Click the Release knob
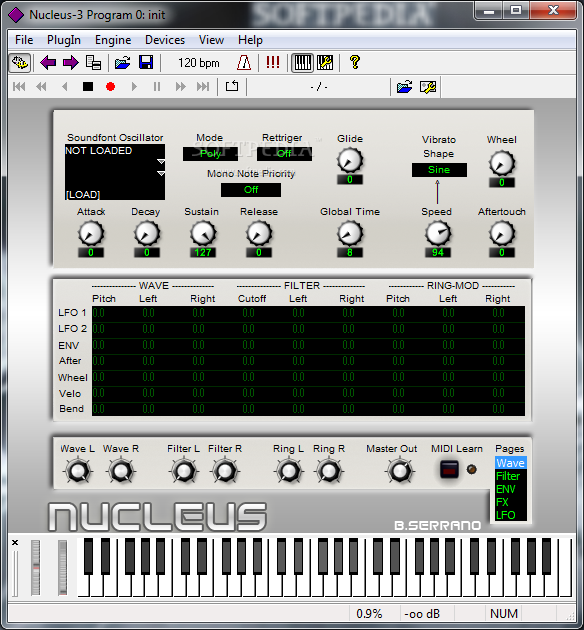 pos(259,233)
